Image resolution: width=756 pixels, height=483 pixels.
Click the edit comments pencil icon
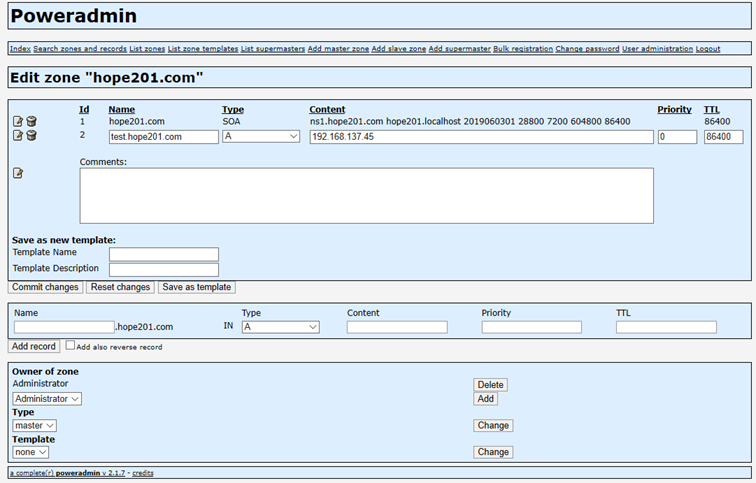[18, 173]
